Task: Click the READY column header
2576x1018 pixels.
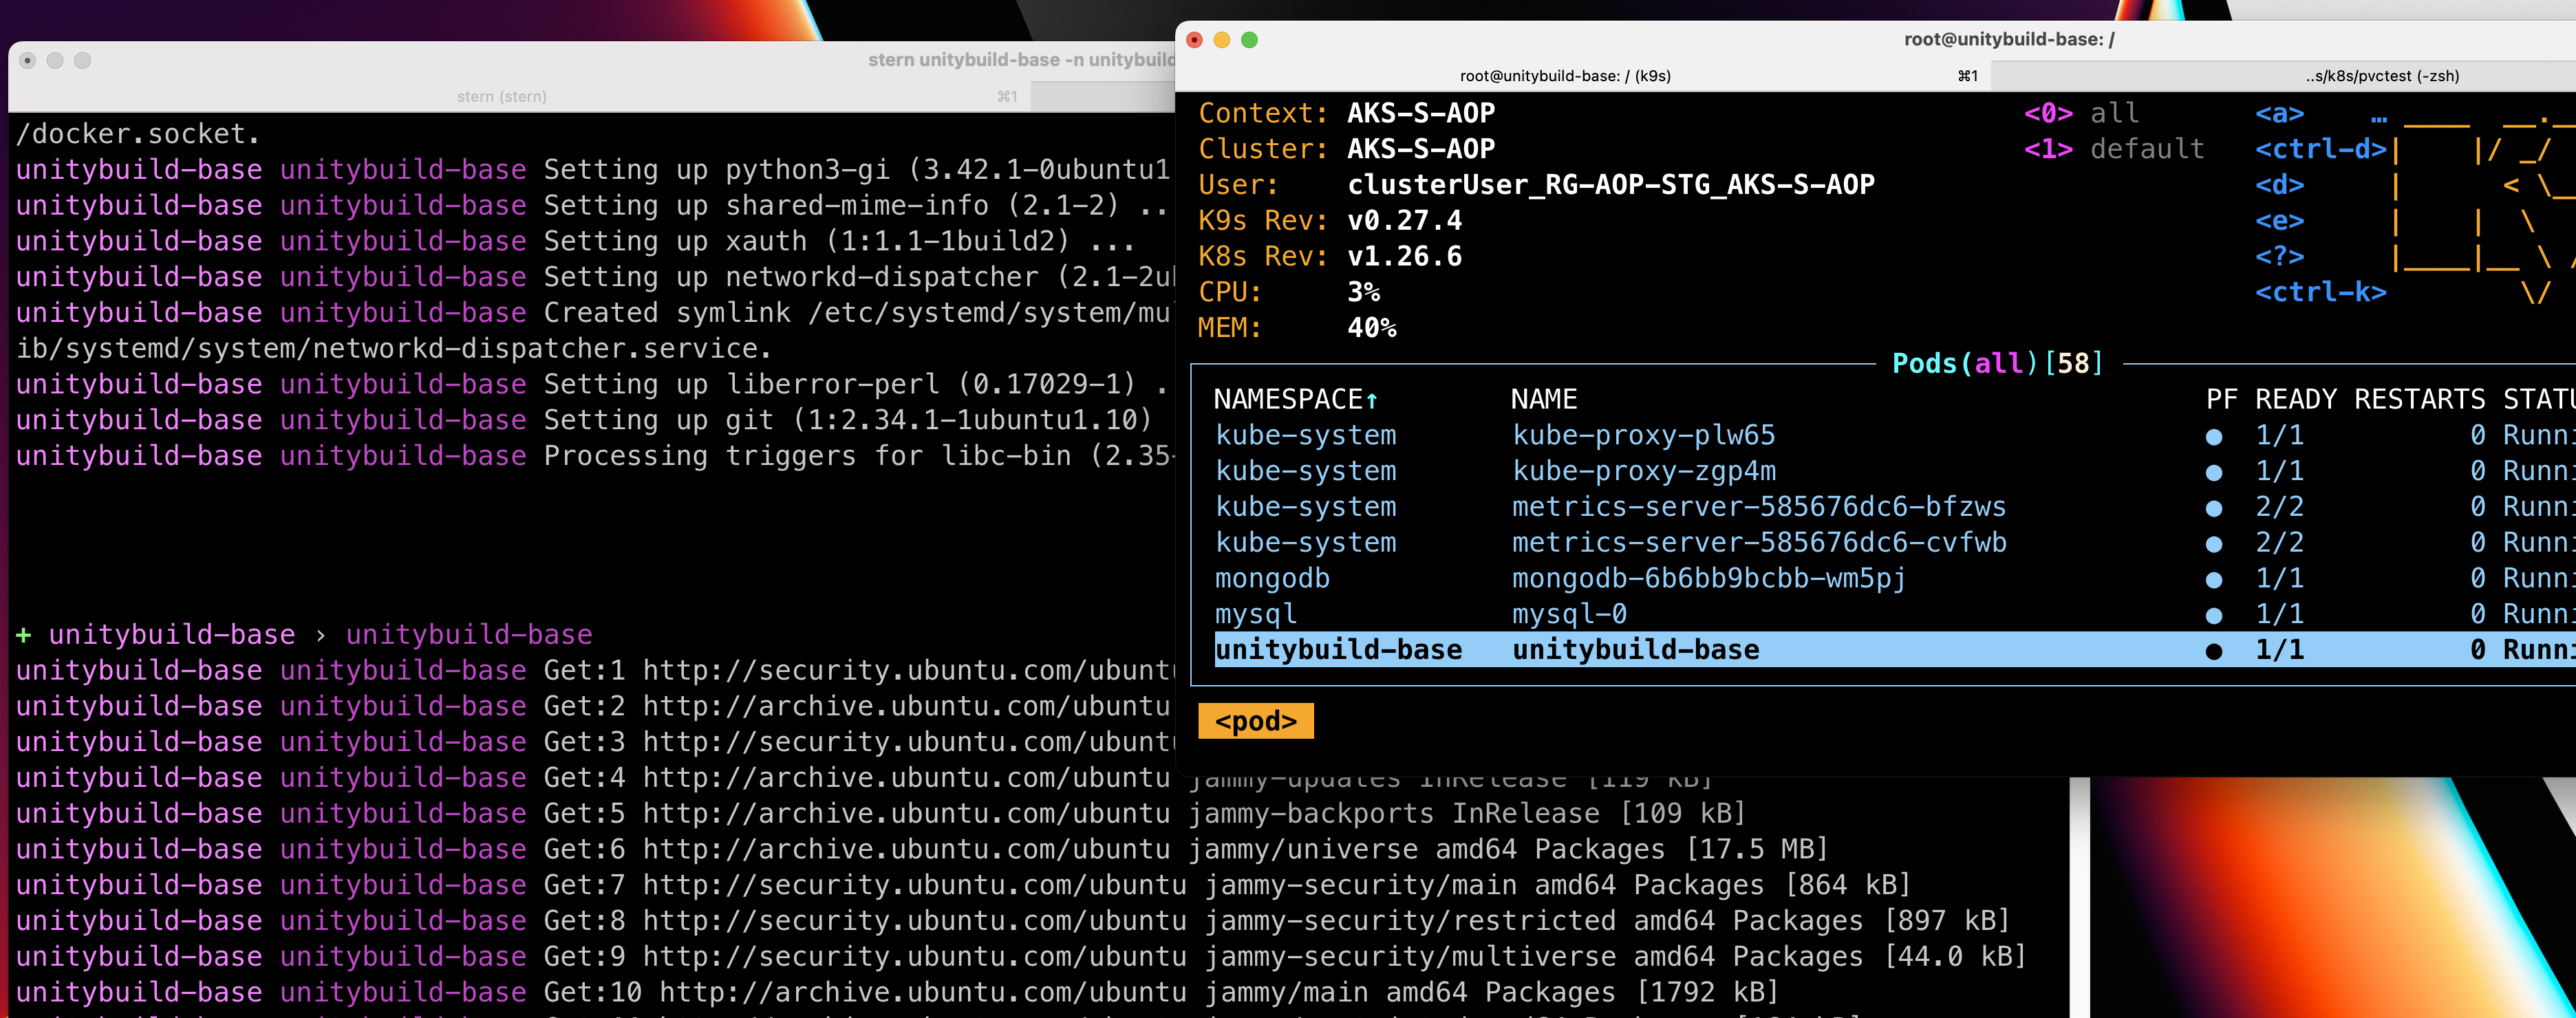Action: [2295, 400]
